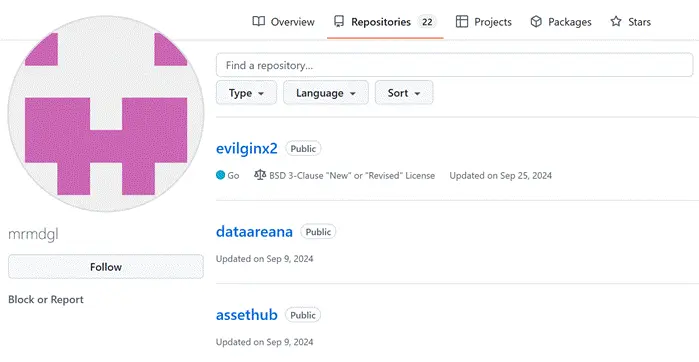This screenshot has width=699, height=362.
Task: Click the Projects table icon
Action: coord(462,21)
